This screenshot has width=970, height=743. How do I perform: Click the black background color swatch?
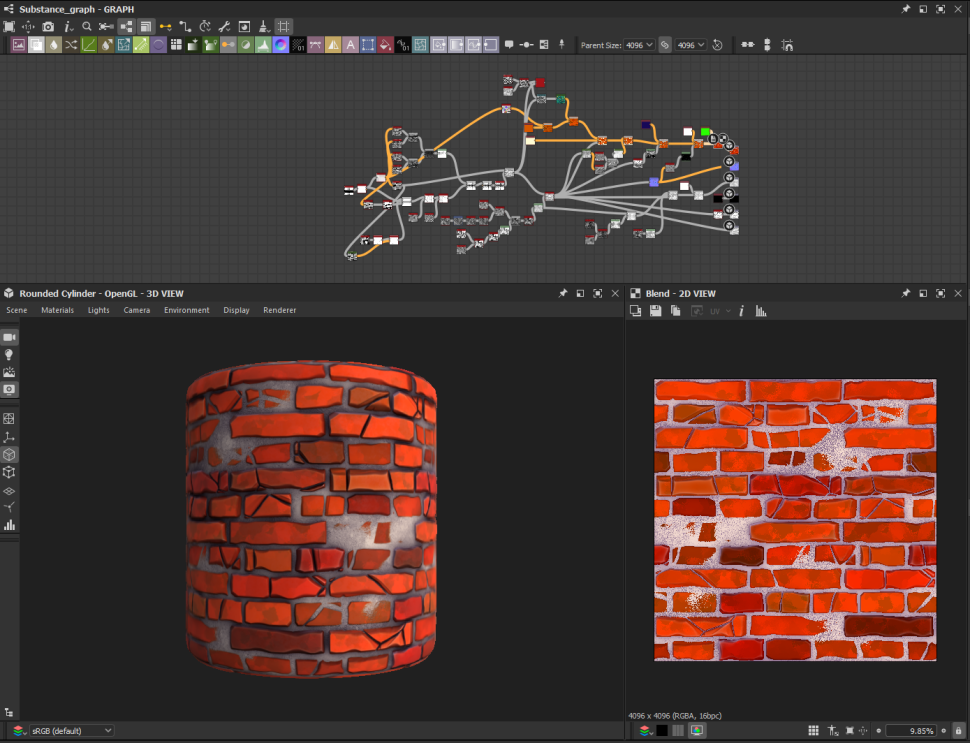tap(662, 731)
